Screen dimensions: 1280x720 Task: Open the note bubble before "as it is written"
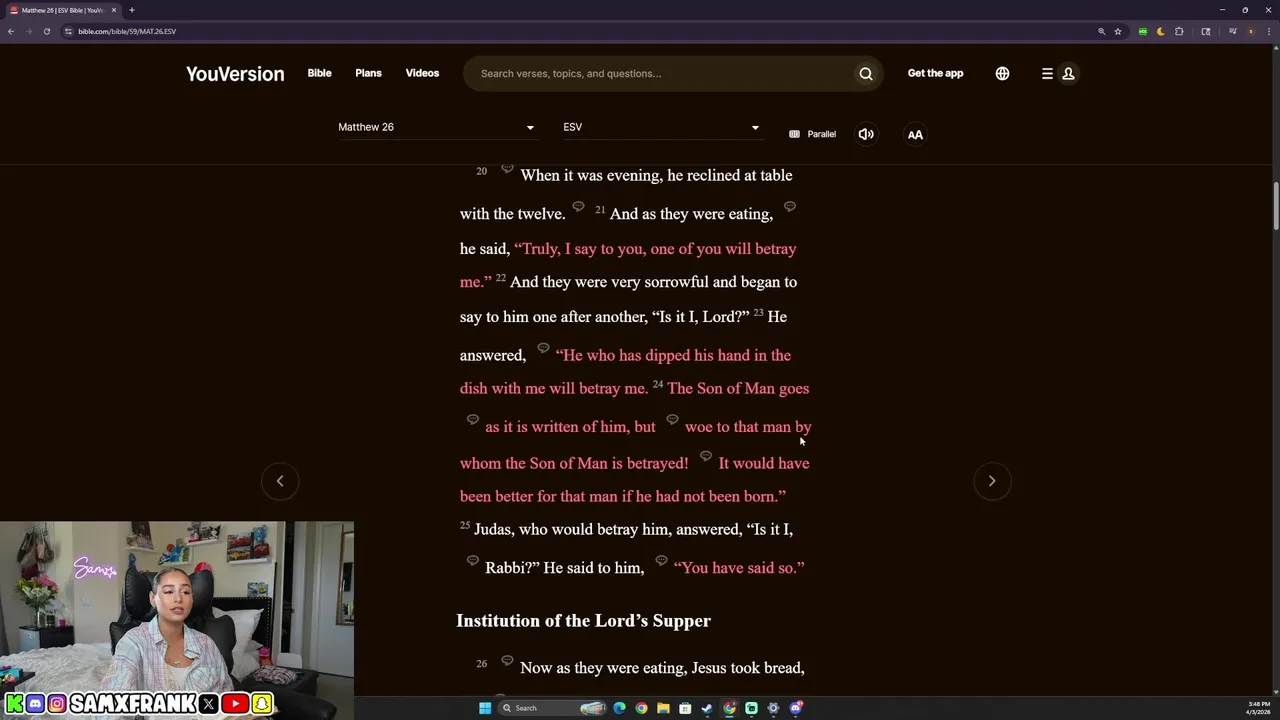(x=473, y=420)
